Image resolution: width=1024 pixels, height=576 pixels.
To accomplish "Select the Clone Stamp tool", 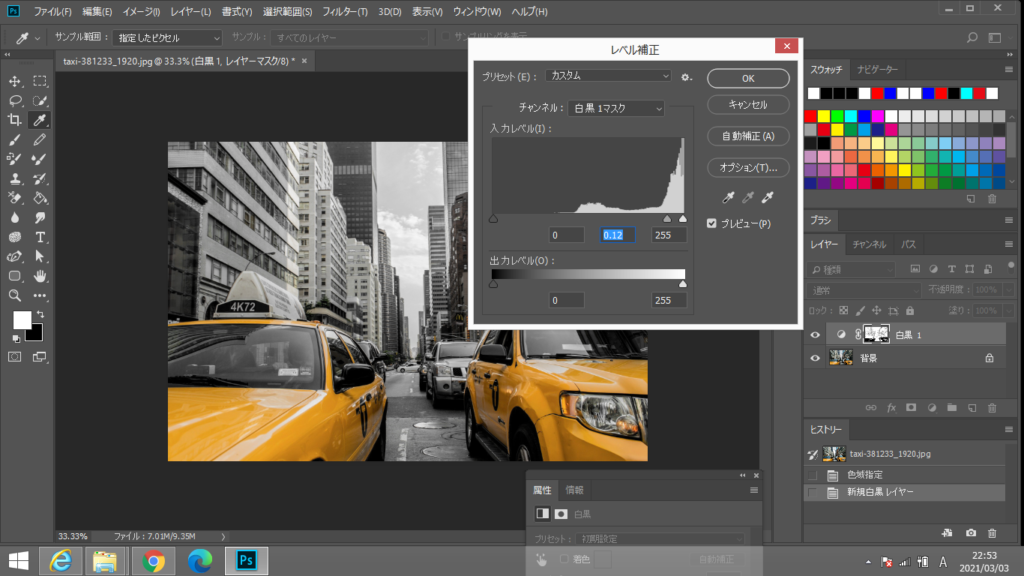I will [x=14, y=178].
